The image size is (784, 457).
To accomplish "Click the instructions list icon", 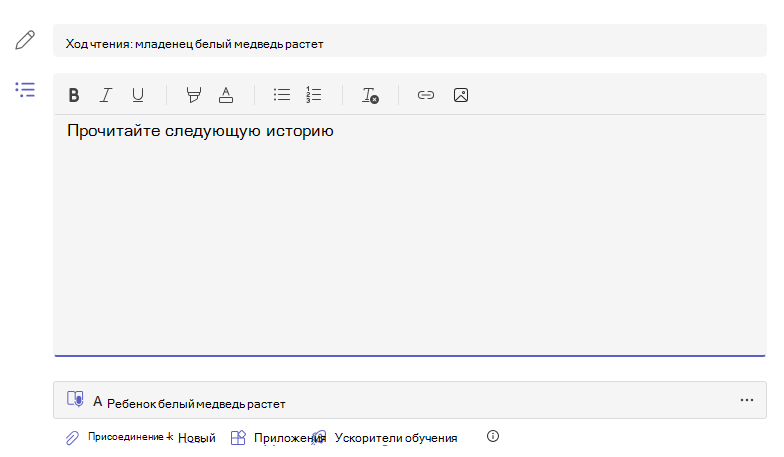I will pyautogui.click(x=25, y=90).
